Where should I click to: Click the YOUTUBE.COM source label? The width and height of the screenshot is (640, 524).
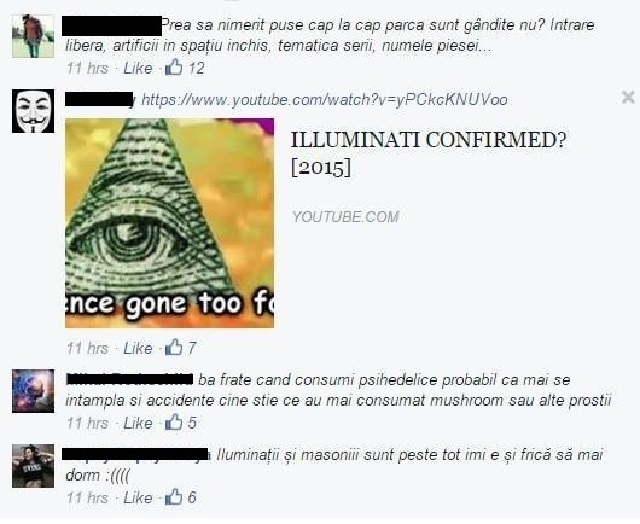(x=345, y=217)
